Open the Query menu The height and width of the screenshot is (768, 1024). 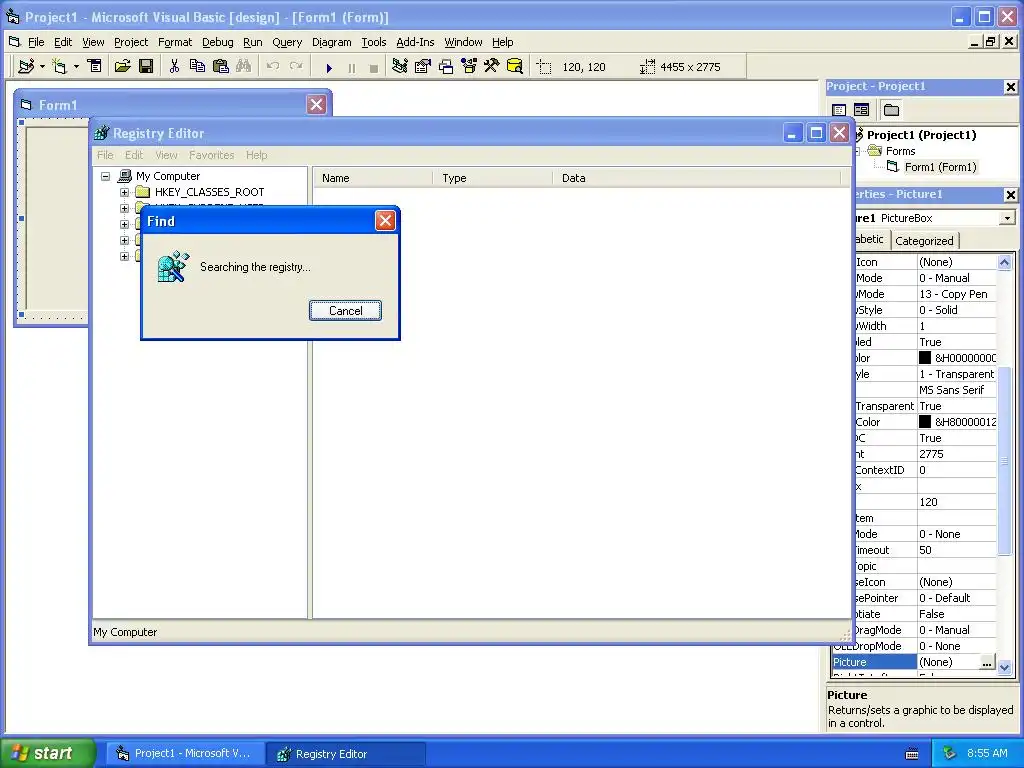click(287, 42)
